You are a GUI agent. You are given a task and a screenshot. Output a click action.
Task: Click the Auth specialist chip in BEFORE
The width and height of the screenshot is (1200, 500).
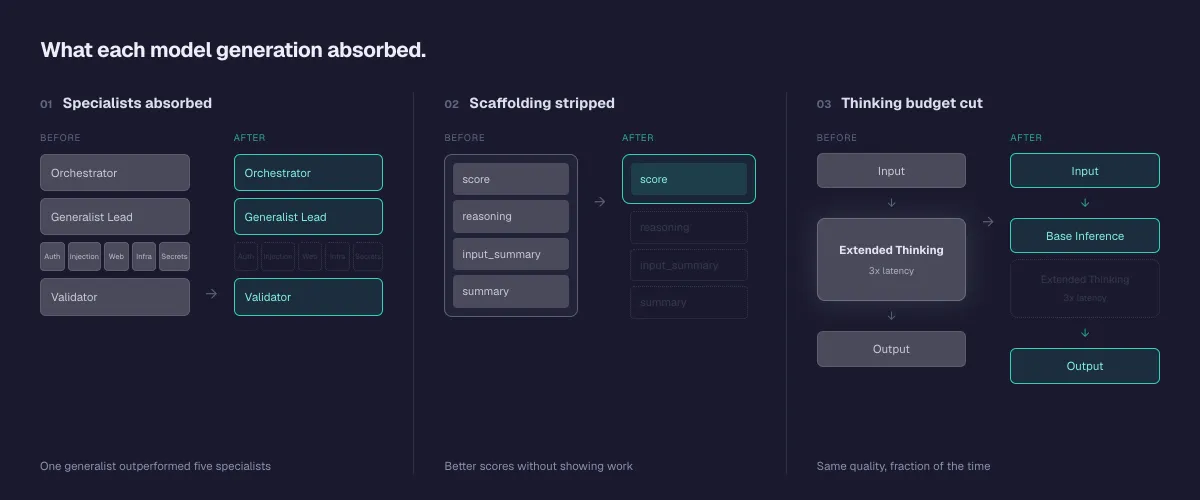pyautogui.click(x=52, y=257)
